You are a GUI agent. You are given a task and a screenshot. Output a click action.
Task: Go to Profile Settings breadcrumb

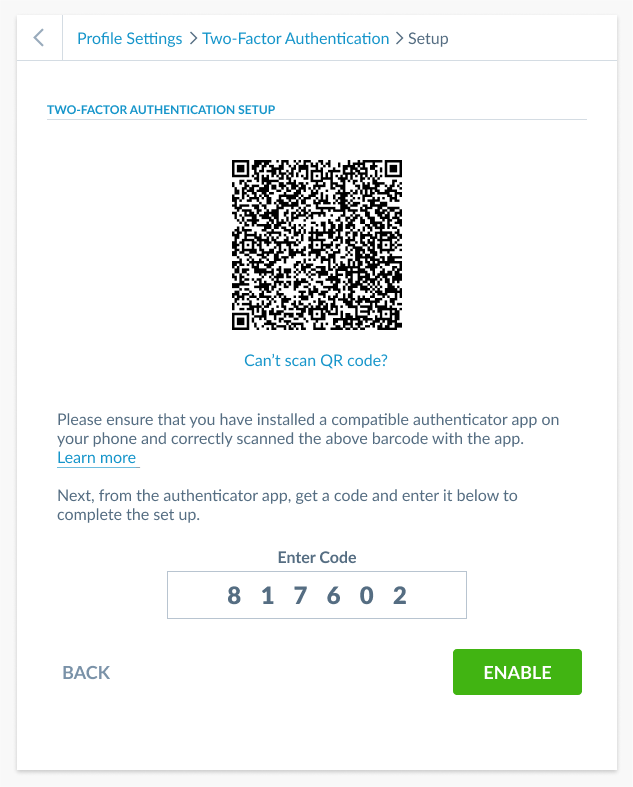click(129, 39)
